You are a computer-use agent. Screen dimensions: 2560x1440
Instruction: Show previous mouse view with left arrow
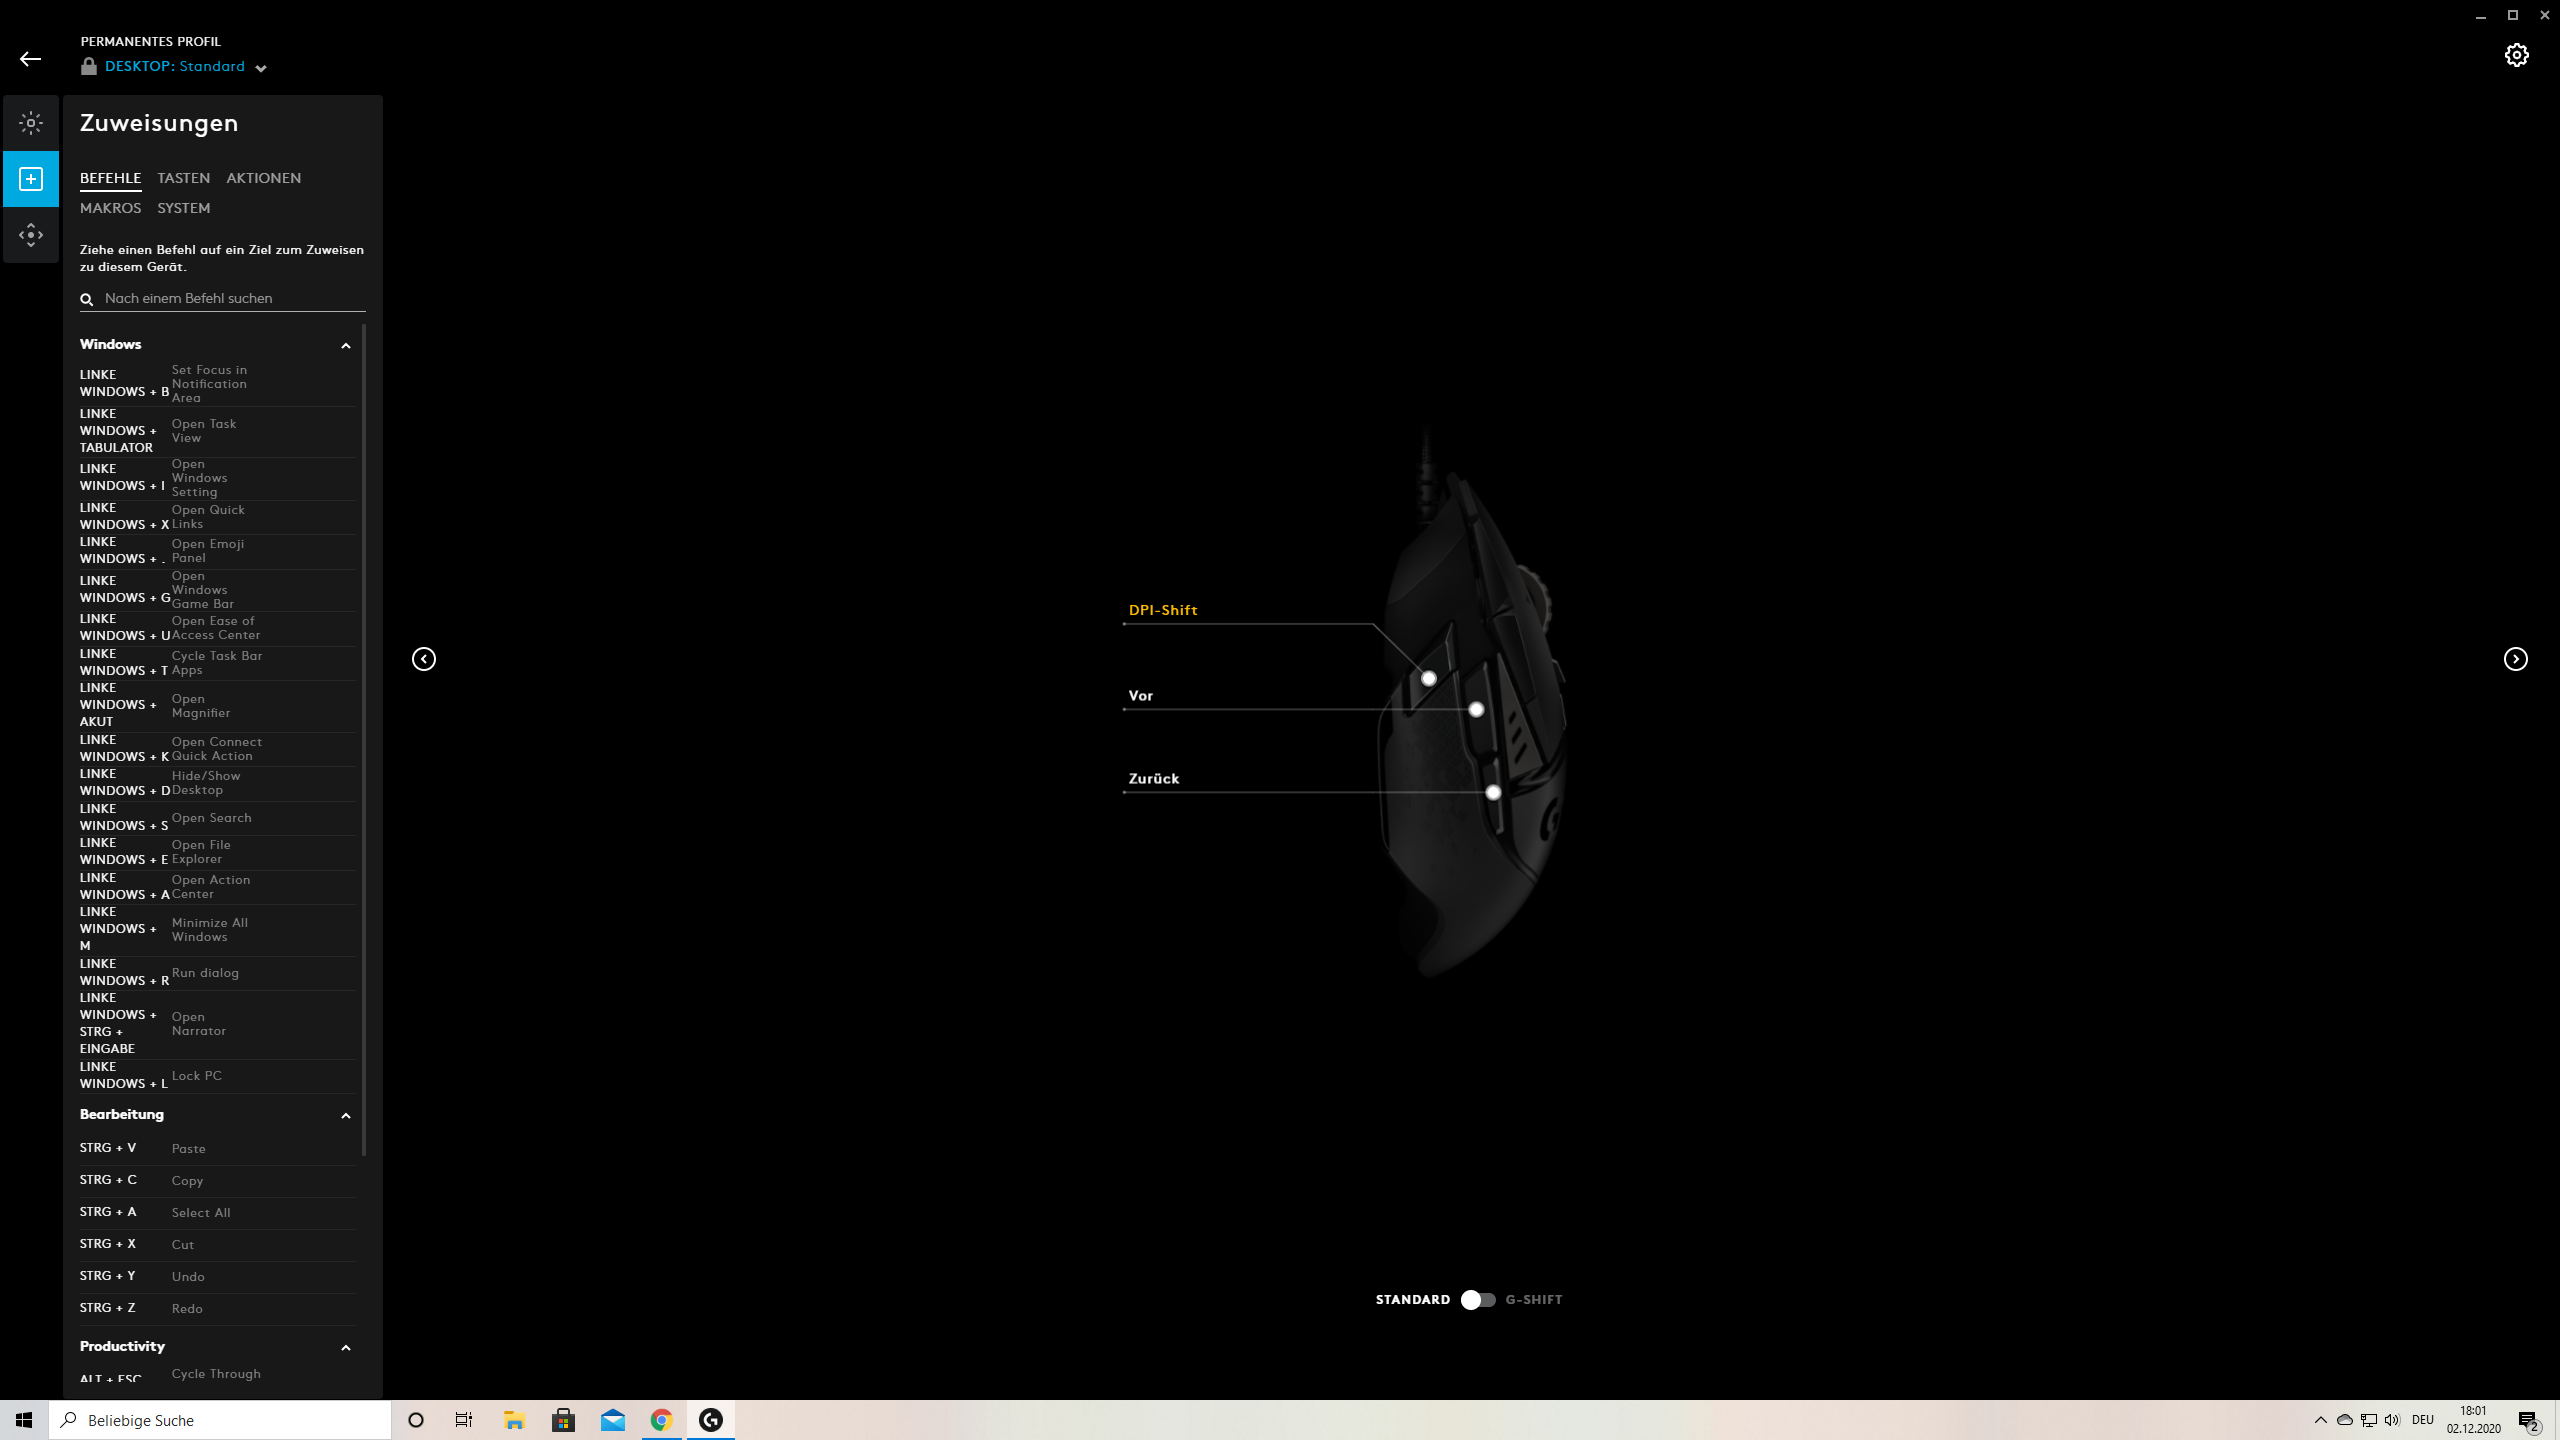tap(424, 659)
